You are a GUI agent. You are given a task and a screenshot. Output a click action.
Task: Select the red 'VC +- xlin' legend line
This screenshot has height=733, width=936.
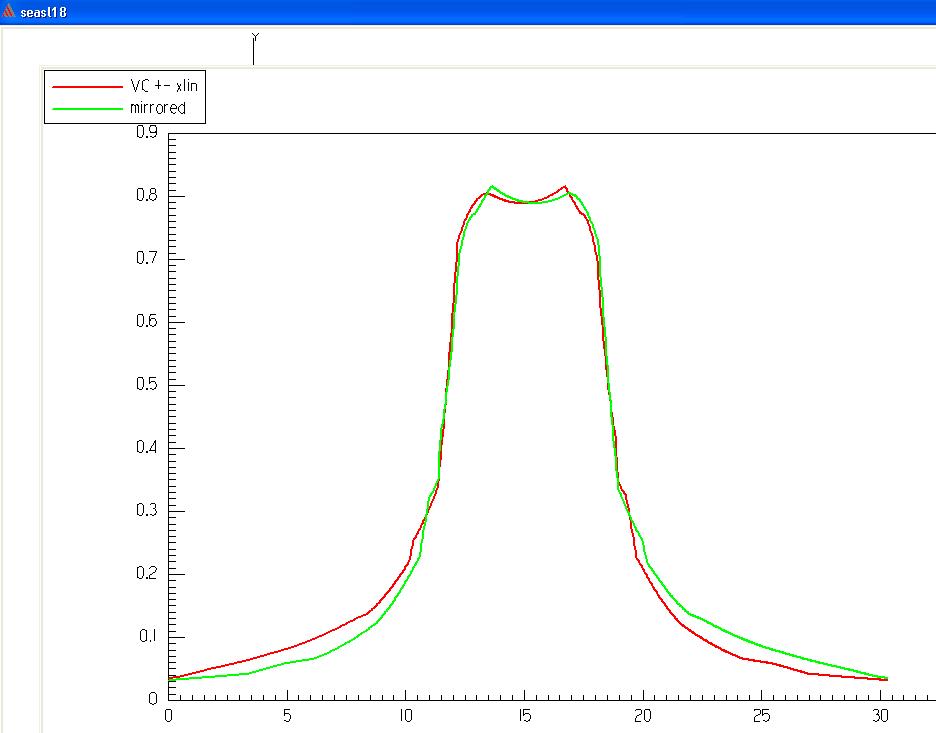tap(87, 87)
